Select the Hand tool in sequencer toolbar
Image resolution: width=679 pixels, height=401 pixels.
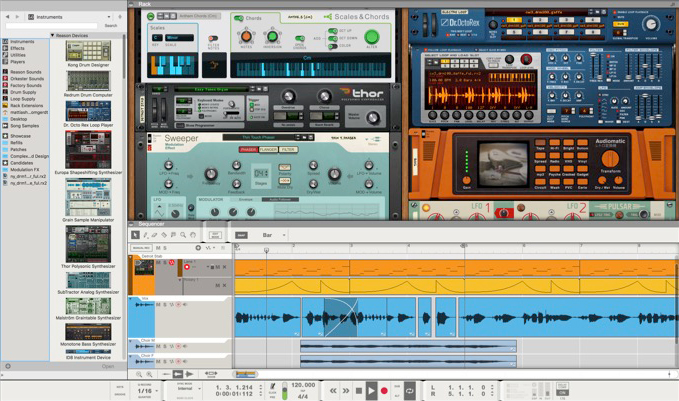coord(193,235)
